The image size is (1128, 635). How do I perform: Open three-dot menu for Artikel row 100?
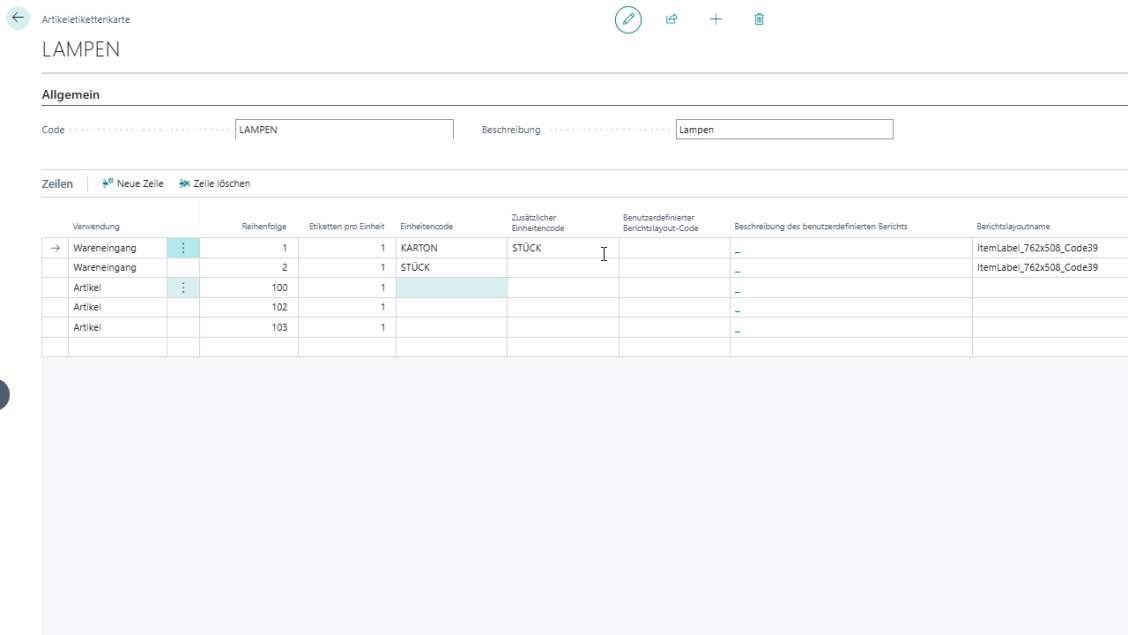(x=183, y=288)
